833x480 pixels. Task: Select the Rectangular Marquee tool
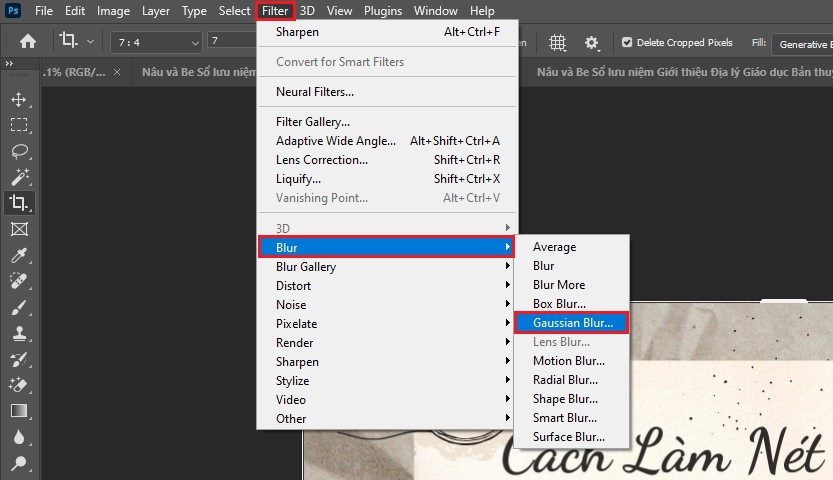pos(19,125)
